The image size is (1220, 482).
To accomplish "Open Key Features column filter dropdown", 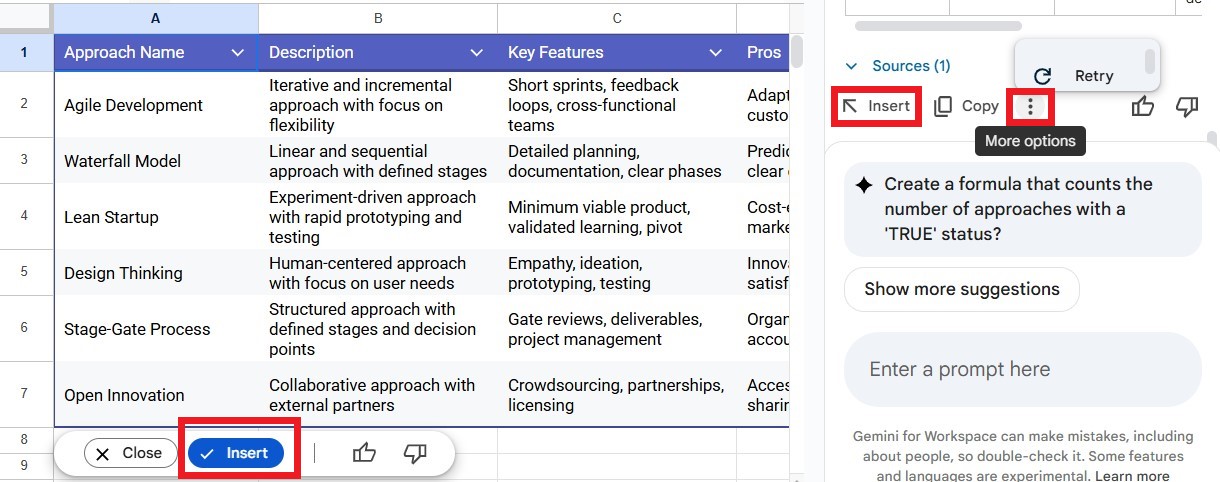I will (x=715, y=53).
